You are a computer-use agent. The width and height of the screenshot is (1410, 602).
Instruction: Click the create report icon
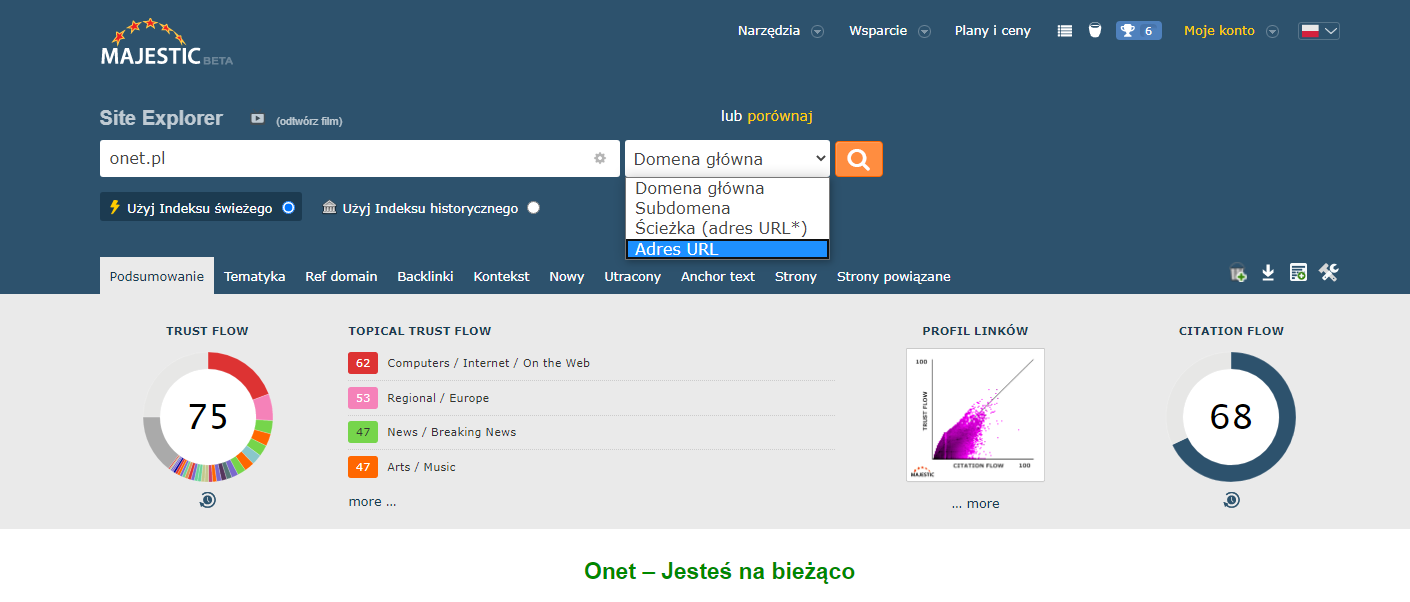coord(1298,273)
